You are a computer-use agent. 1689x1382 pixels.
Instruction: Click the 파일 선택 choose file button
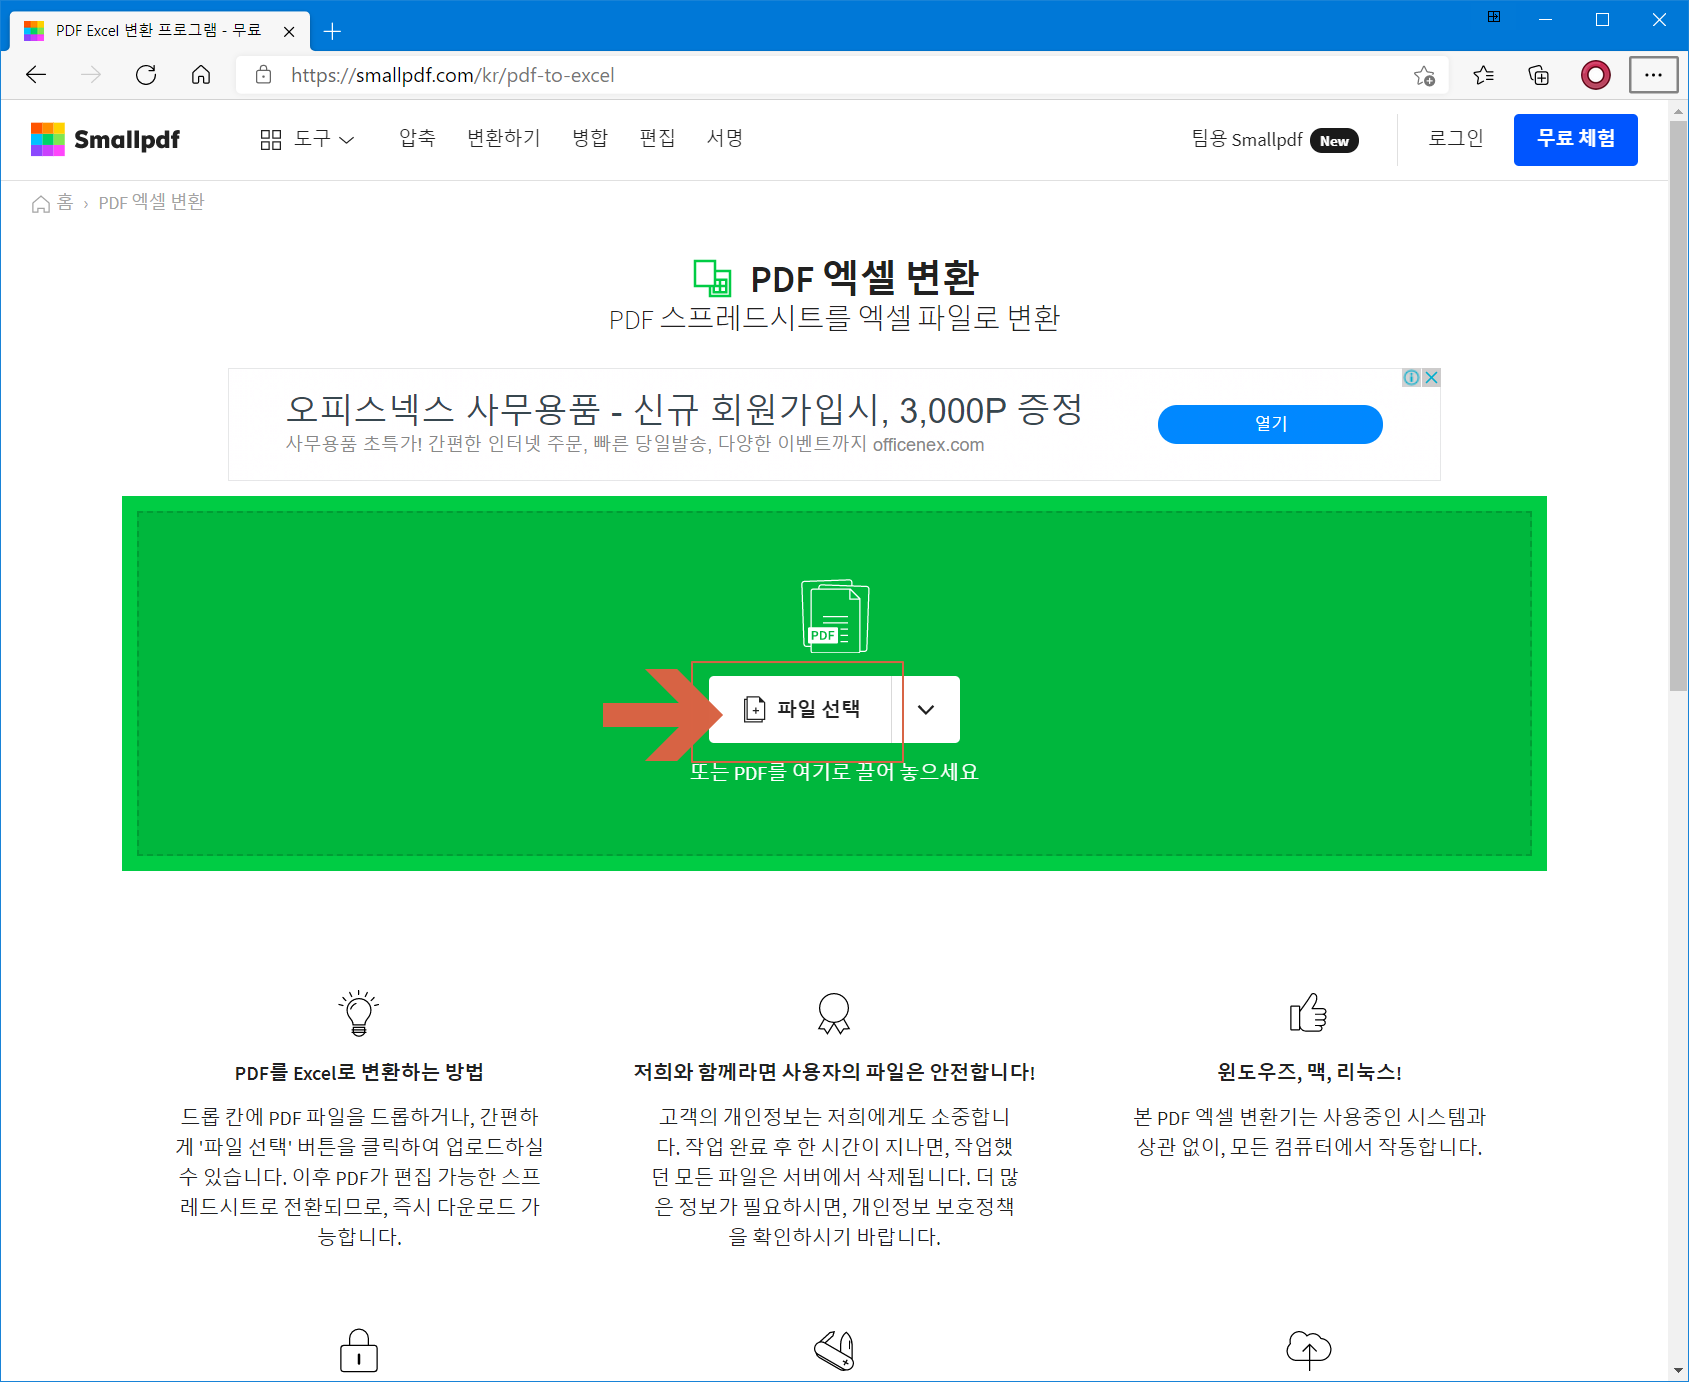pos(800,709)
